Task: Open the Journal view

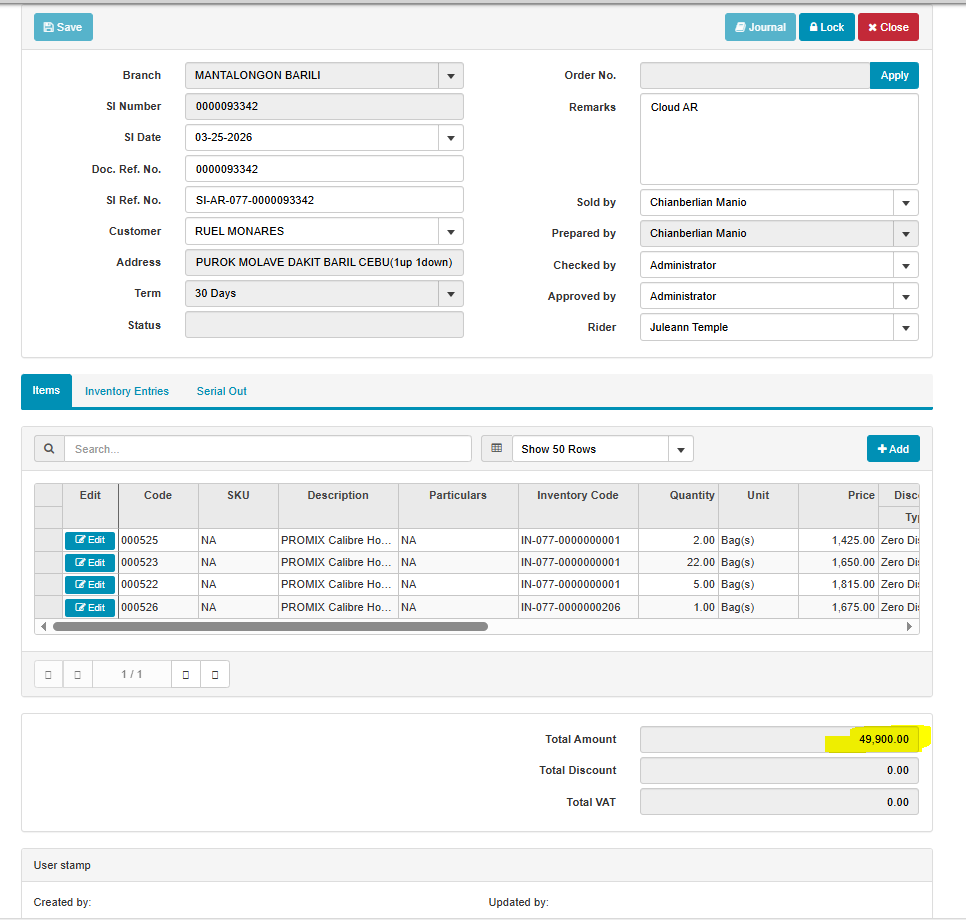Action: click(759, 27)
